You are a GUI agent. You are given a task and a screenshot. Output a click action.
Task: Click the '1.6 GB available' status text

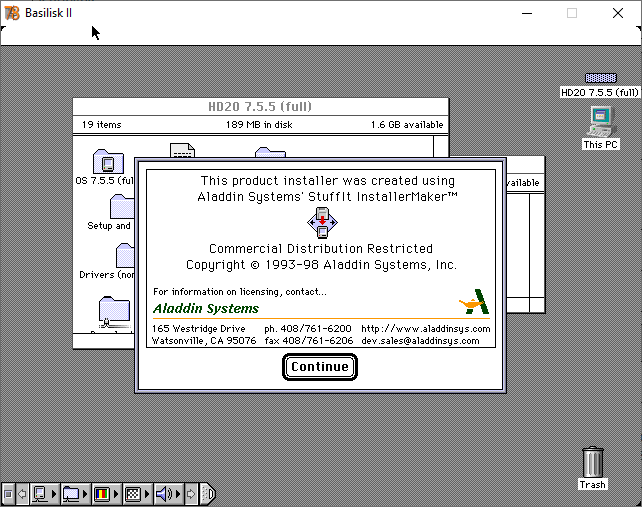407,124
